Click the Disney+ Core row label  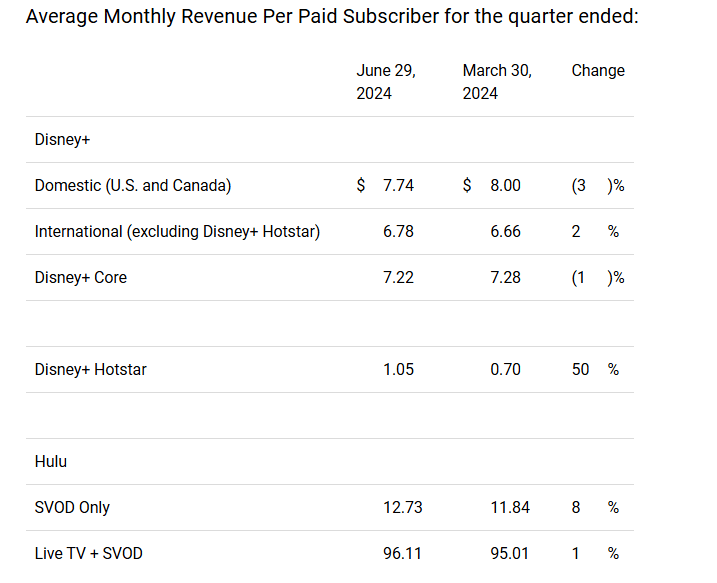coord(81,277)
